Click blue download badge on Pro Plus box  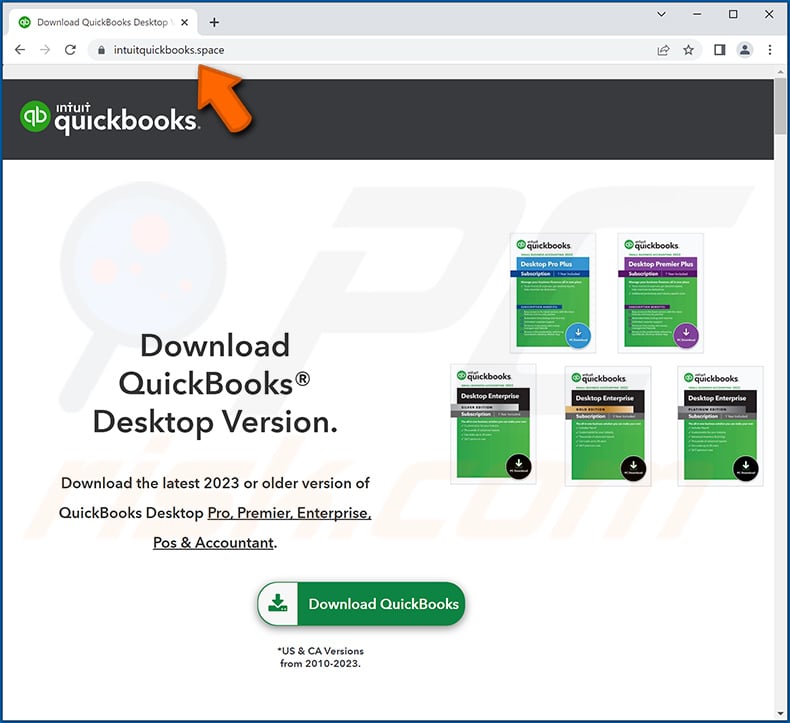point(578,335)
